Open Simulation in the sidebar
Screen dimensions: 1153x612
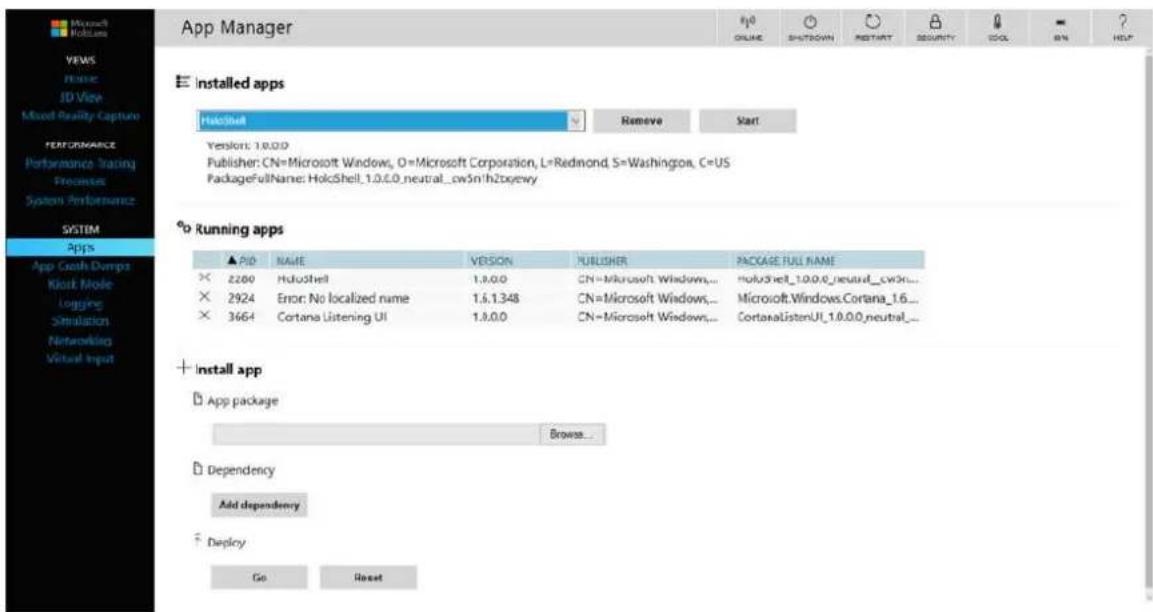81,321
